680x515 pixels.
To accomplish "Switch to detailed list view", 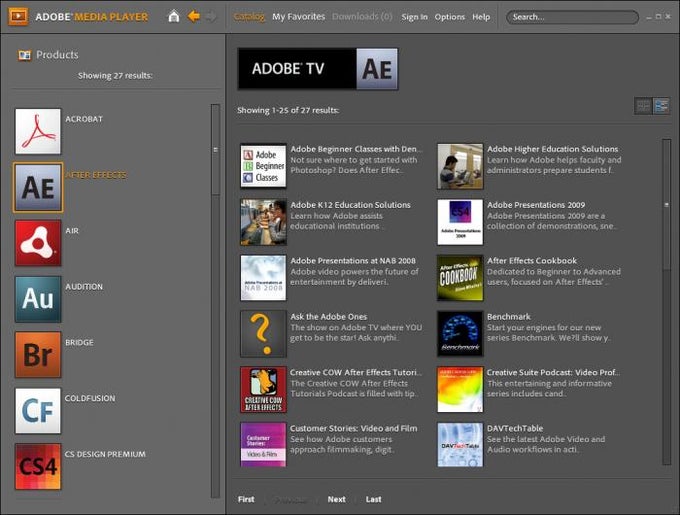I will 661,106.
